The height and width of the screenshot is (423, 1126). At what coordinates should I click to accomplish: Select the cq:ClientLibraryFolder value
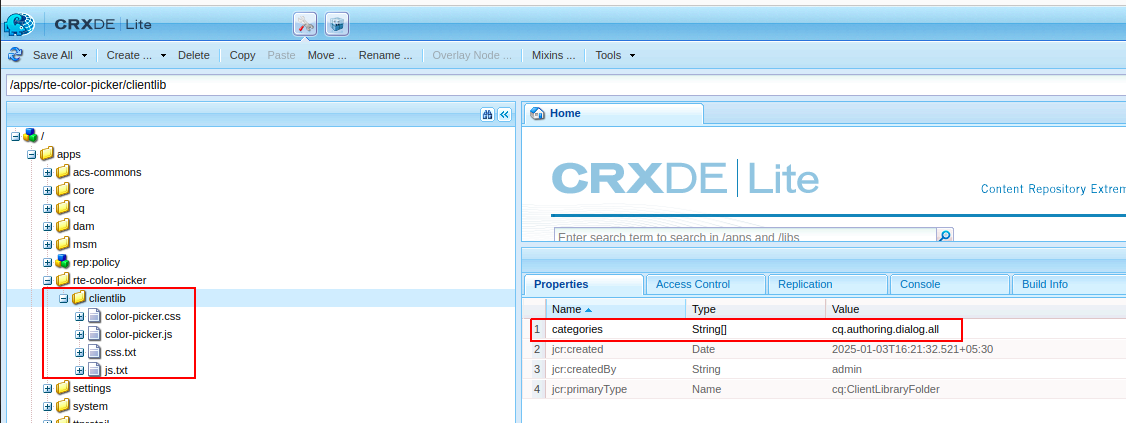[x=885, y=389]
